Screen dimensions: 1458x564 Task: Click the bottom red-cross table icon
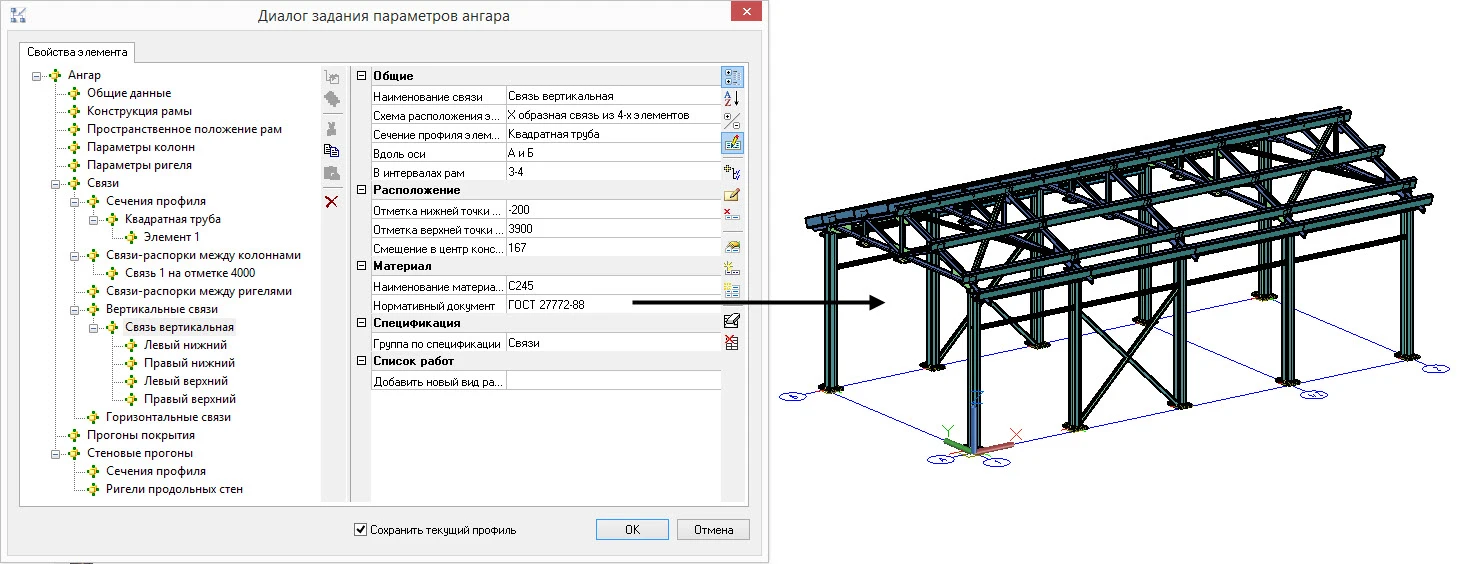coord(732,343)
